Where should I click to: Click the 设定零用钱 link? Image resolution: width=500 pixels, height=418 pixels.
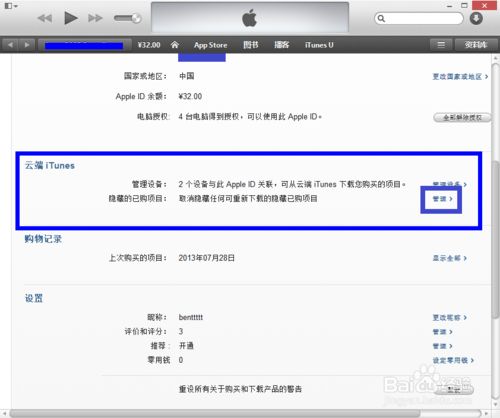tap(453, 360)
